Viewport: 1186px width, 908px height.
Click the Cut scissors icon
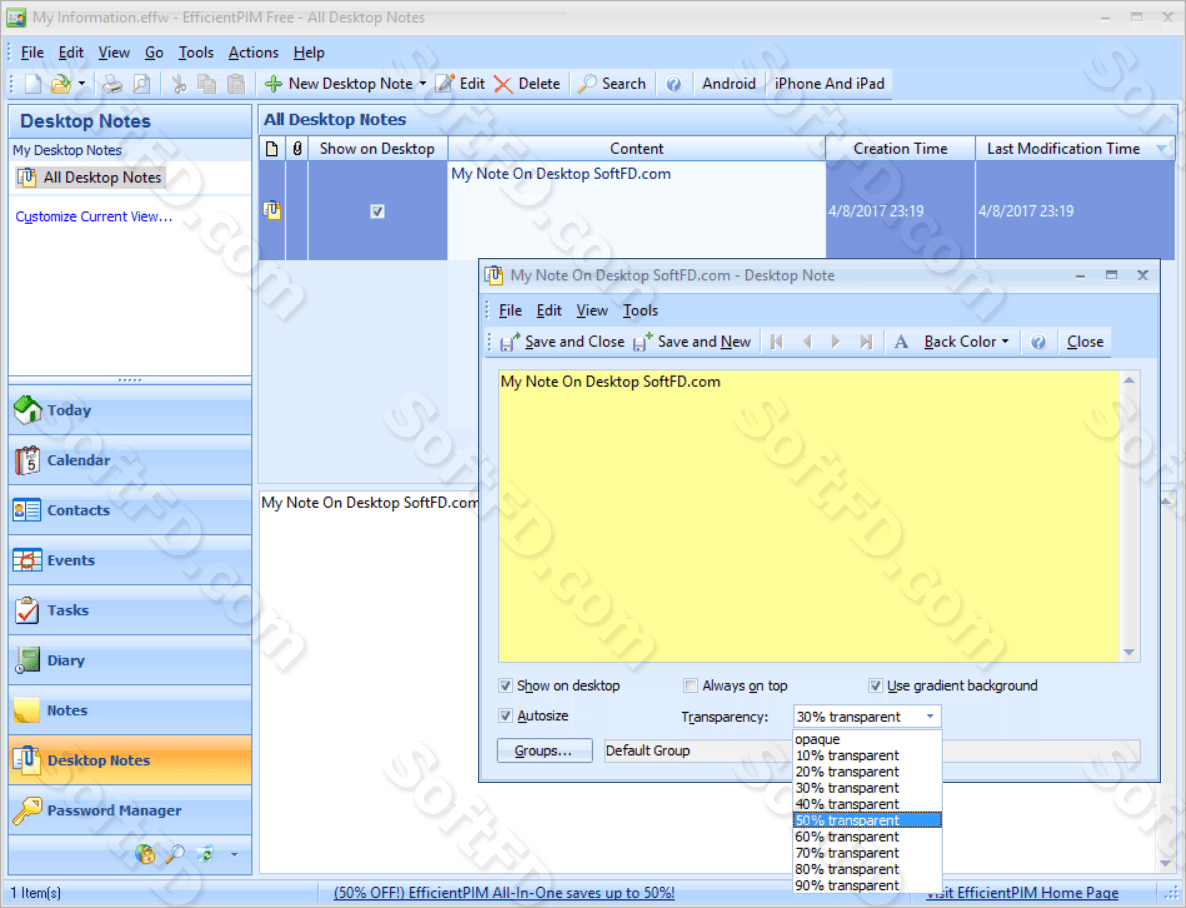click(179, 84)
